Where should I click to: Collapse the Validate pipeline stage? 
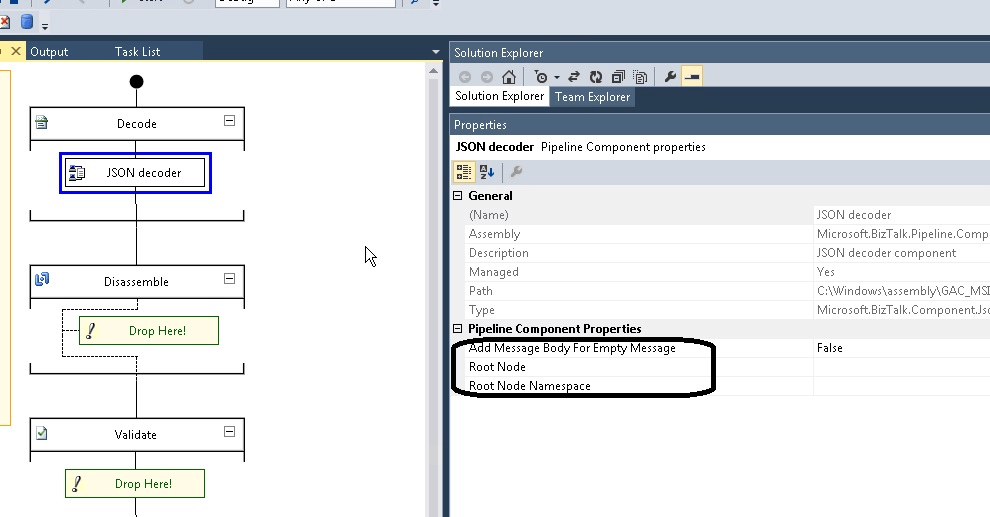[229, 432]
